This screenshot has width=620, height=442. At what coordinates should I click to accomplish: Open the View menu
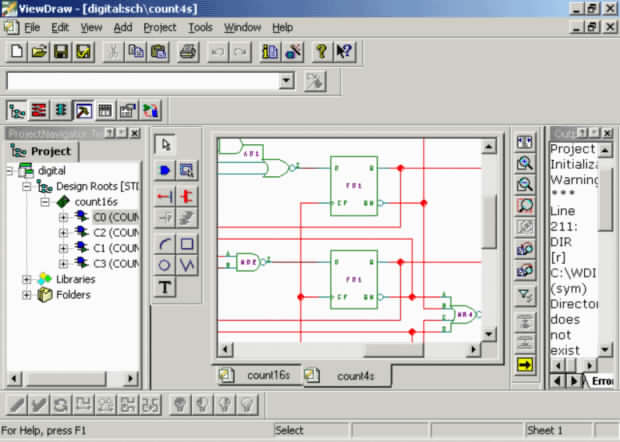[x=91, y=28]
